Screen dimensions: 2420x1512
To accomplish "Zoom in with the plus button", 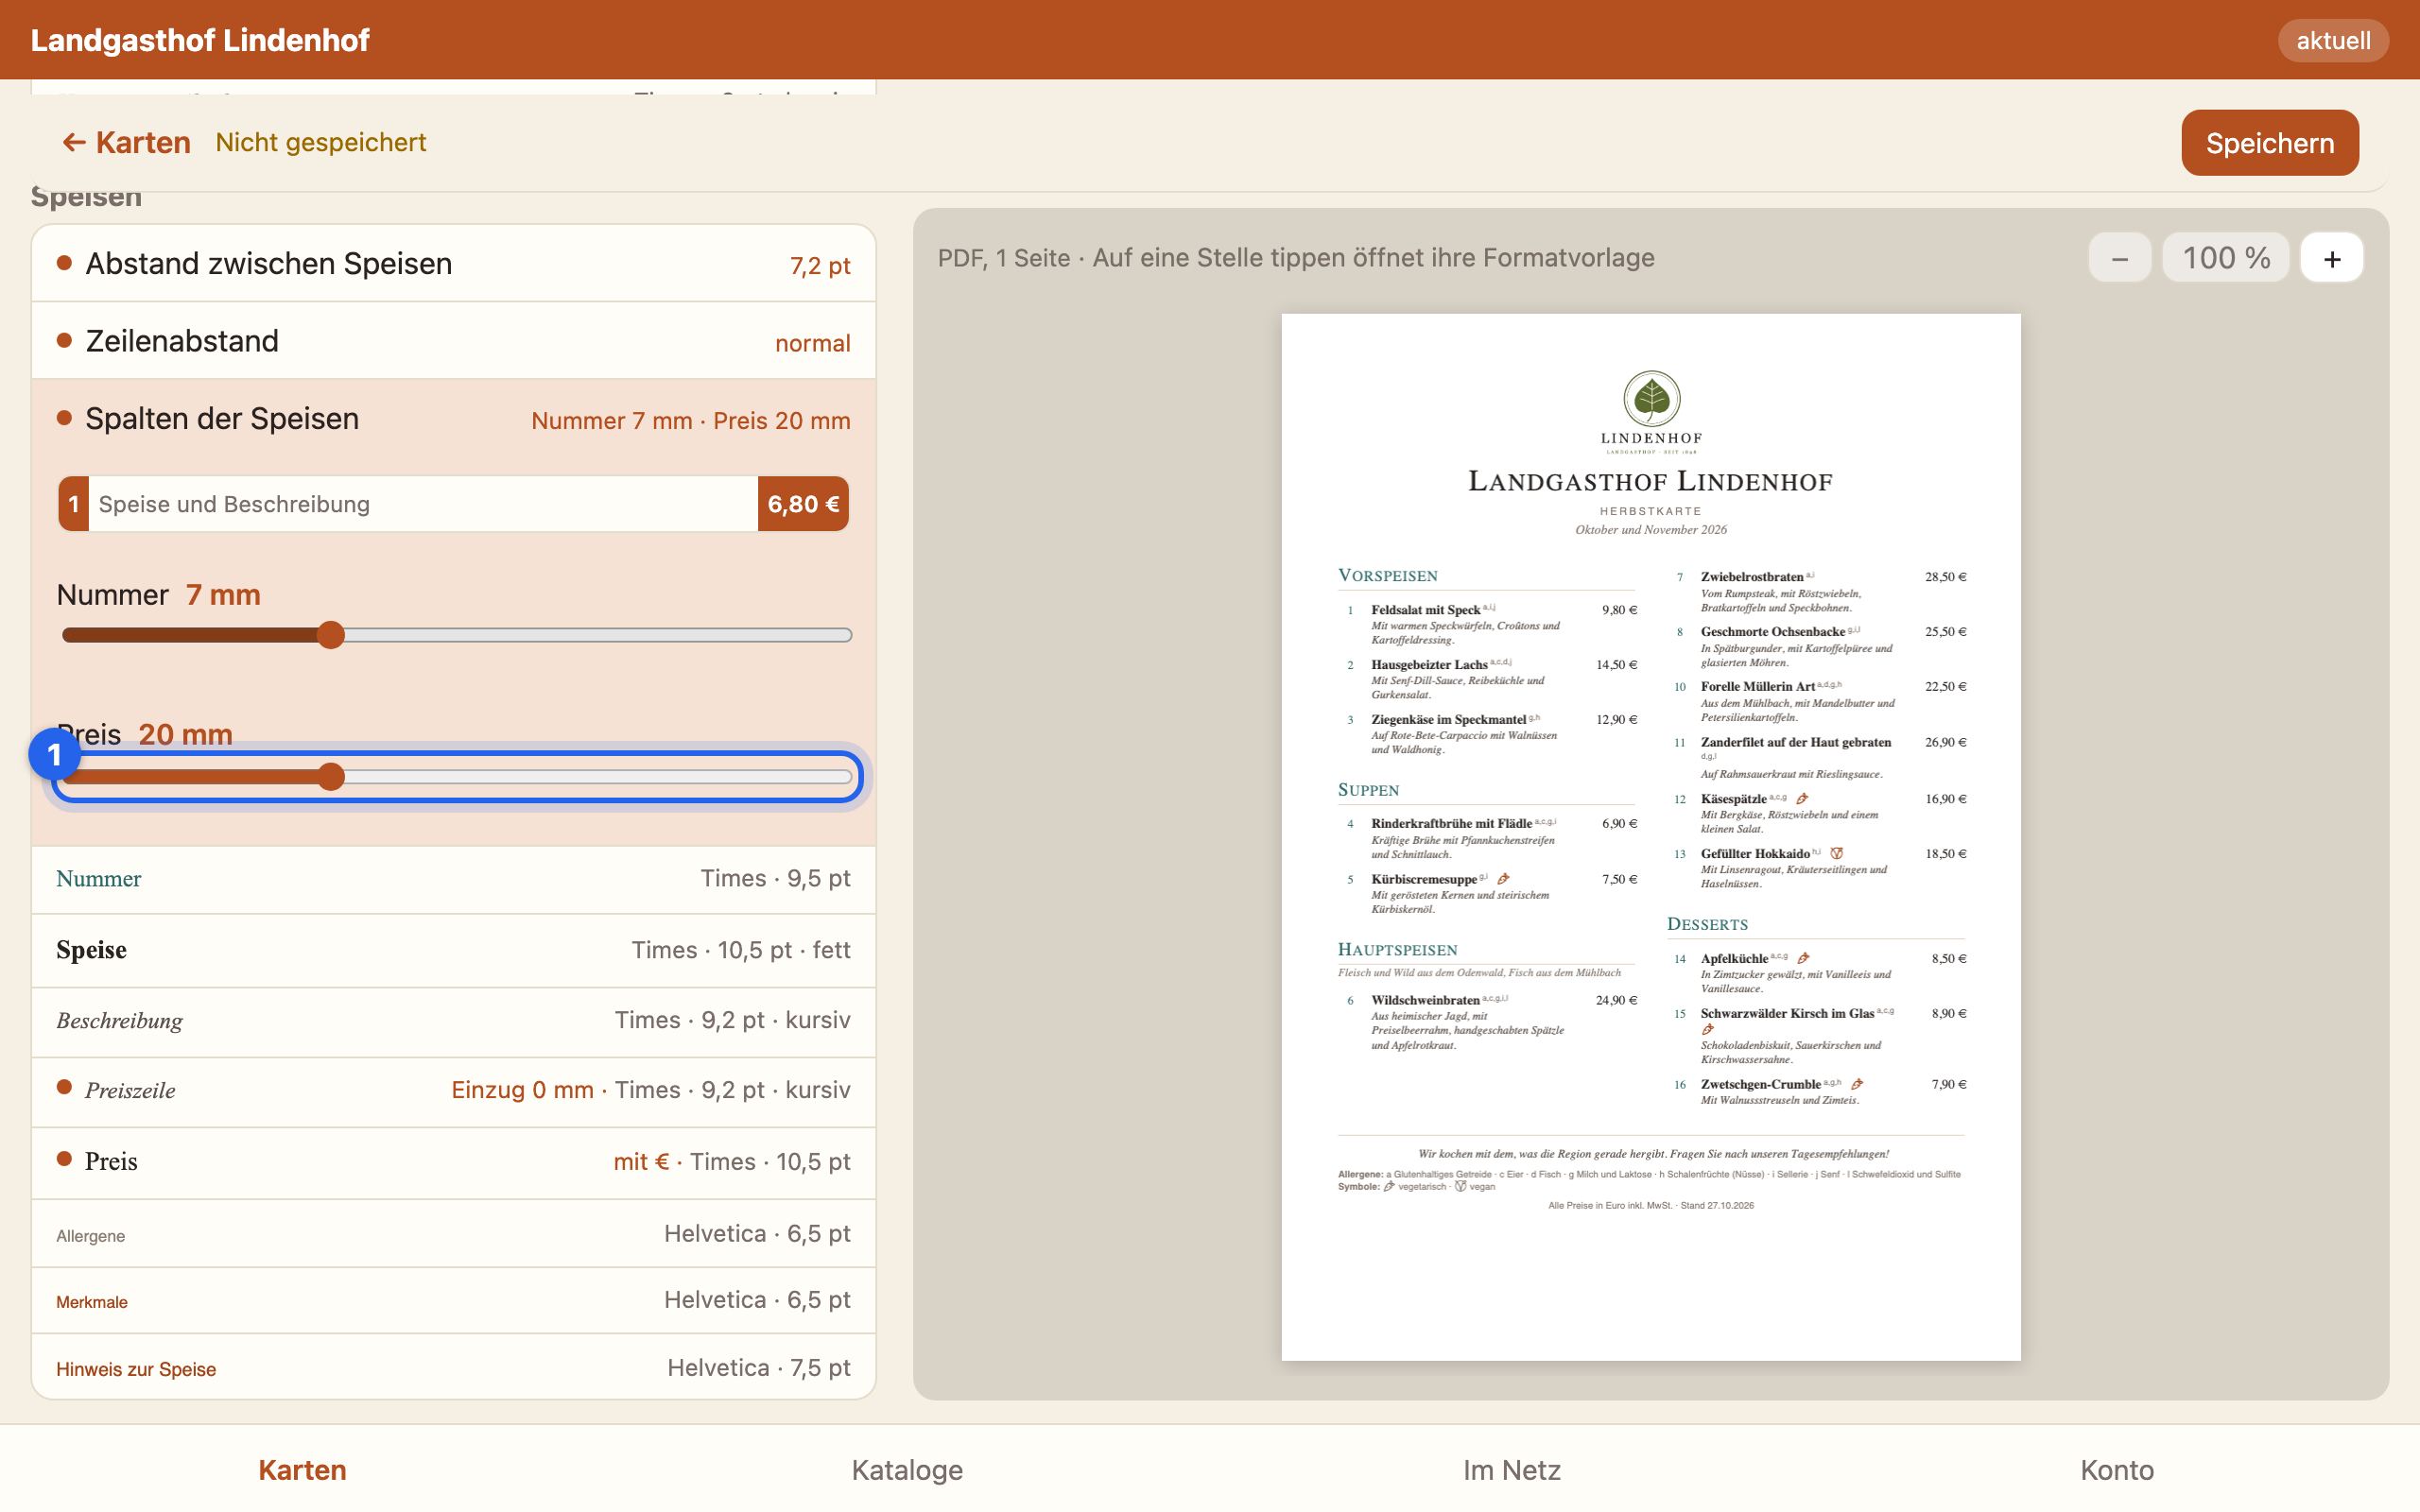I will tap(2332, 258).
